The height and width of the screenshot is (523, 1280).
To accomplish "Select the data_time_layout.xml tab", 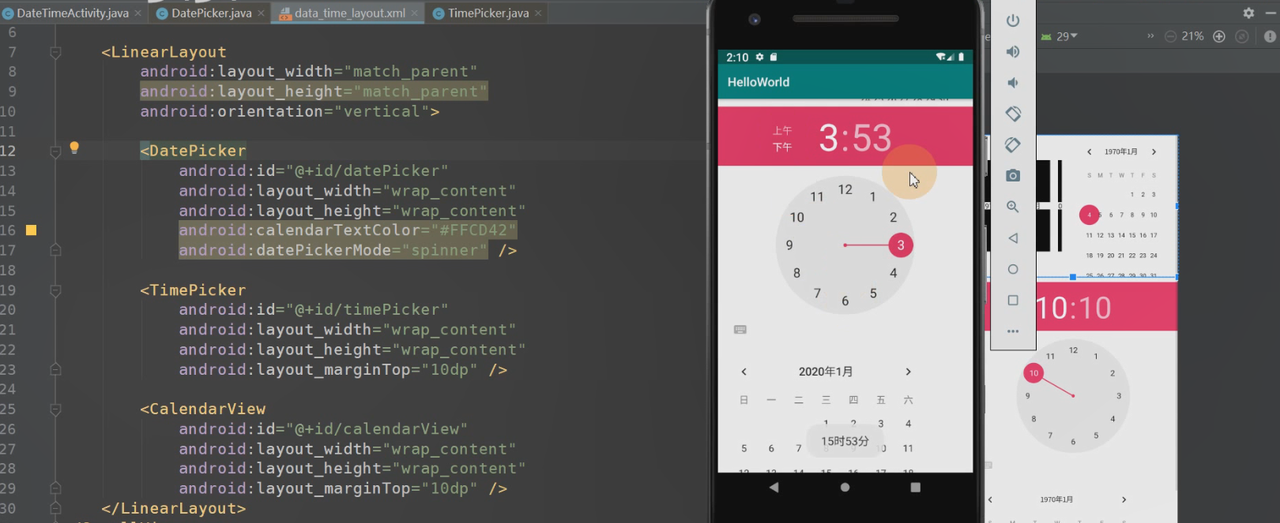I will 346,13.
